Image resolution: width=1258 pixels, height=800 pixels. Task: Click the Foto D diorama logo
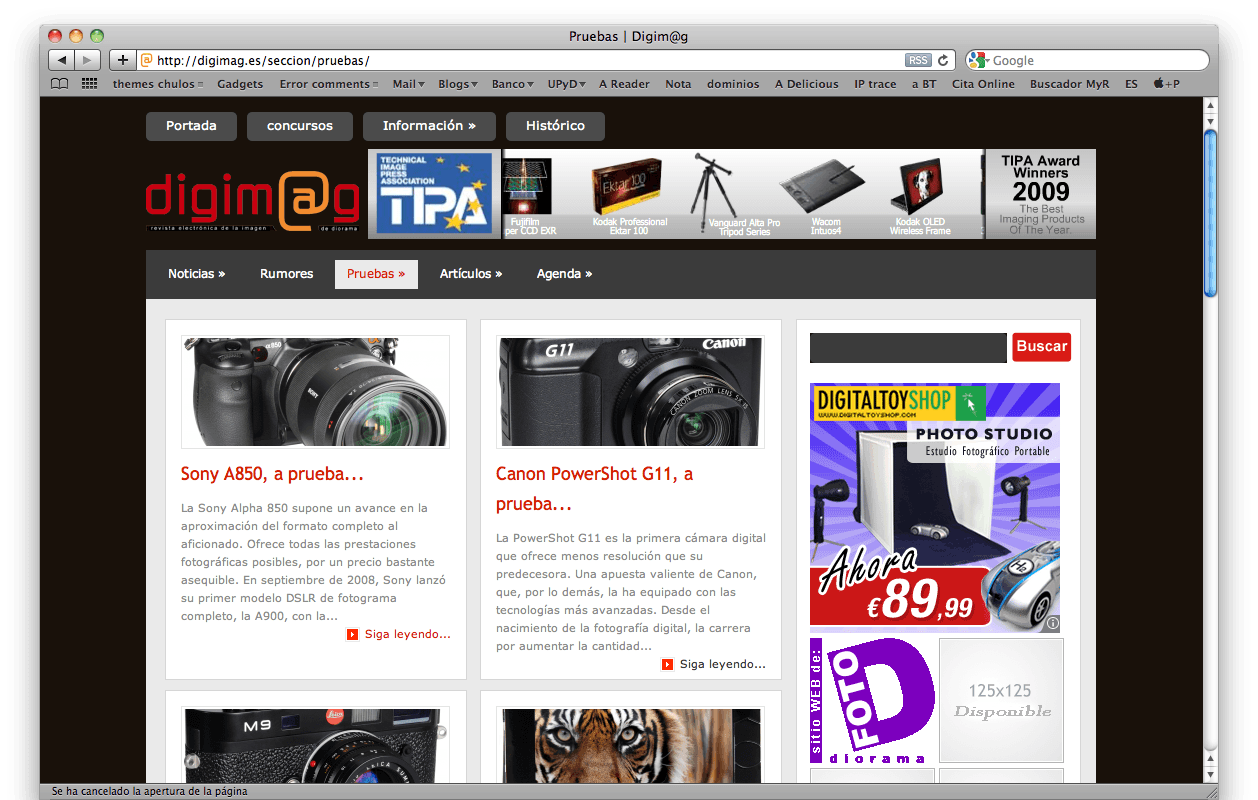tap(872, 701)
